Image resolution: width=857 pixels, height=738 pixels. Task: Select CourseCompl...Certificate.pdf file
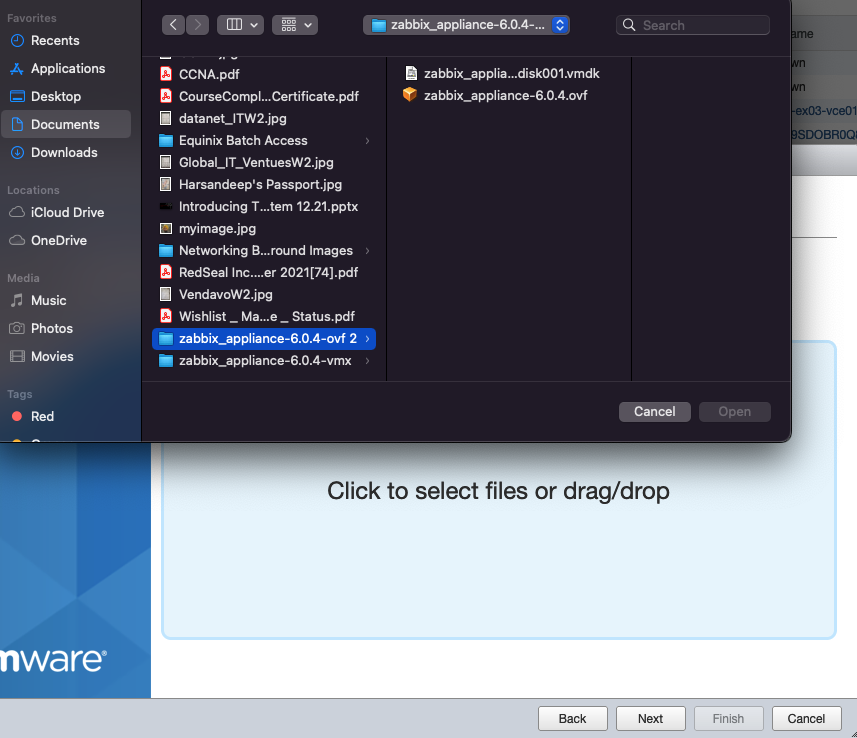[264, 96]
